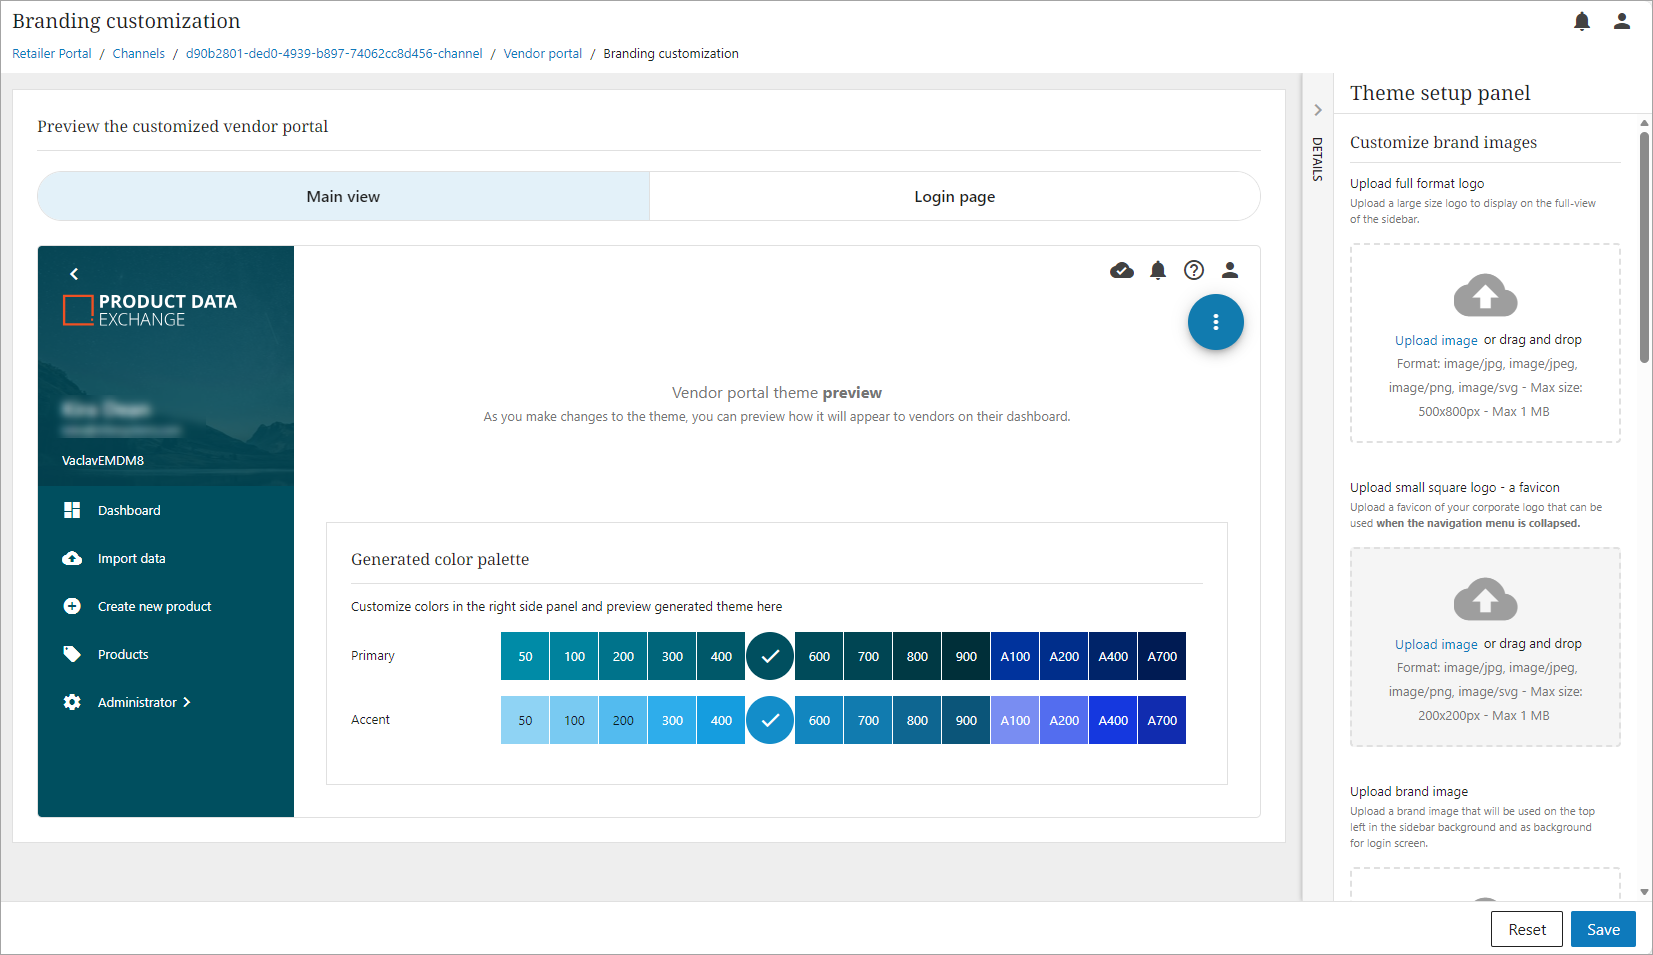Open the Vendor portal breadcrumb link

point(542,54)
